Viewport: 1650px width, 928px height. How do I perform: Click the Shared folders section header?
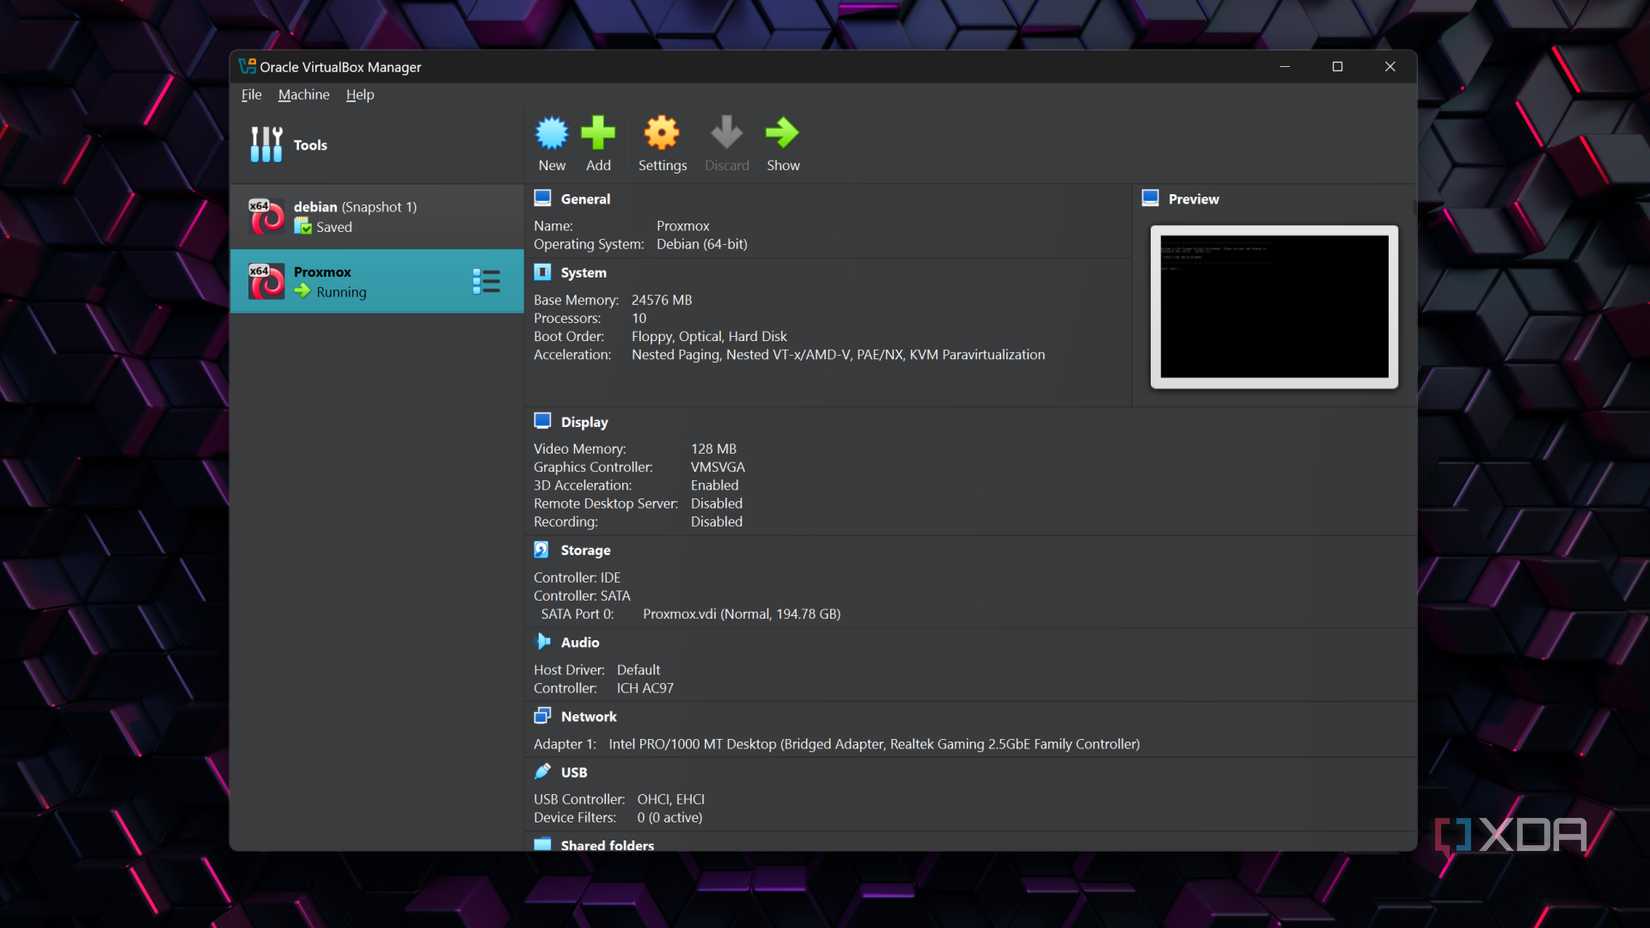(x=607, y=845)
